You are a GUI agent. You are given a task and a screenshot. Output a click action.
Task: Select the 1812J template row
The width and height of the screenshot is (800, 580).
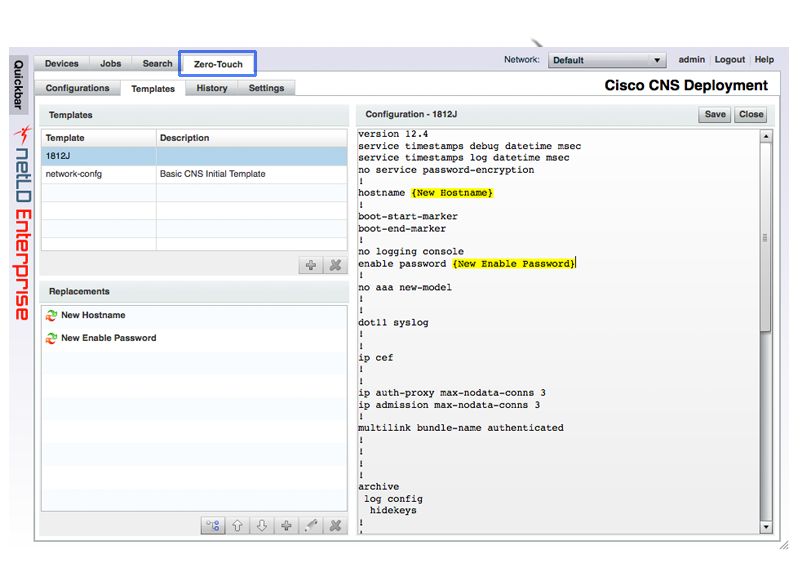coord(194,156)
